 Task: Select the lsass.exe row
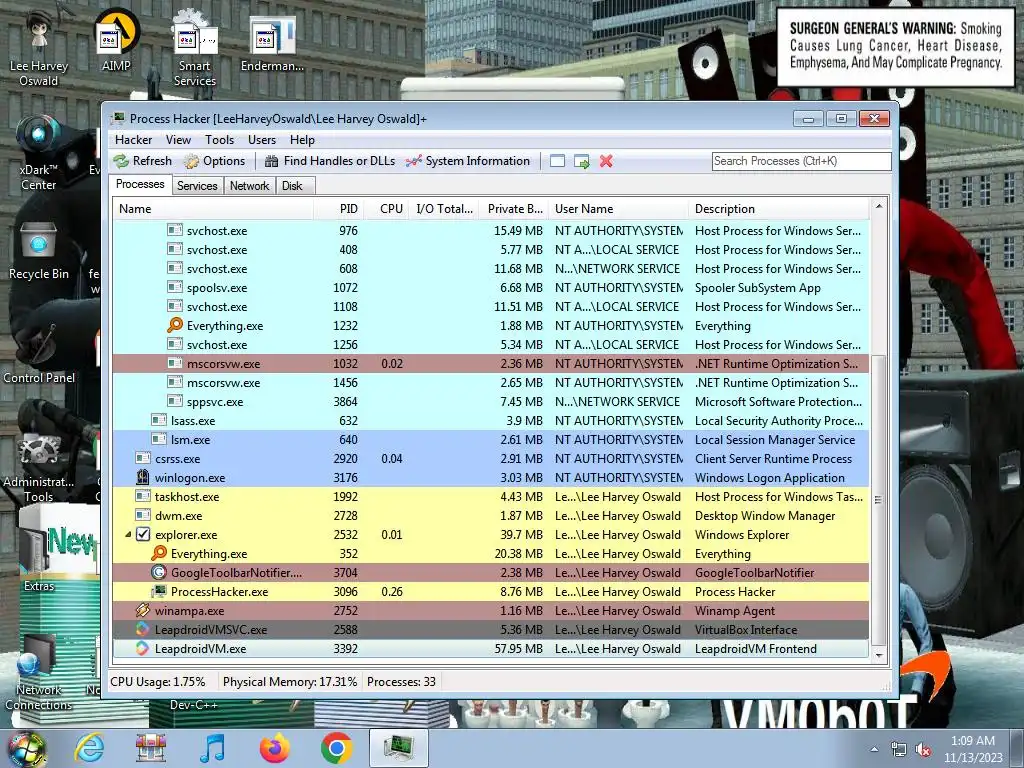[x=491, y=421]
